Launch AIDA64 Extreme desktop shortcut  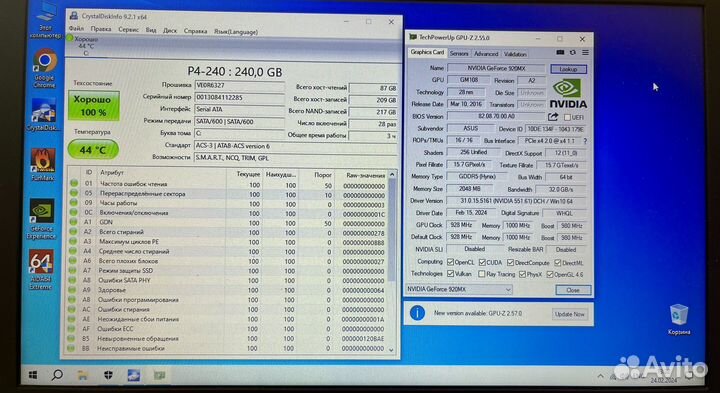[x=42, y=269]
